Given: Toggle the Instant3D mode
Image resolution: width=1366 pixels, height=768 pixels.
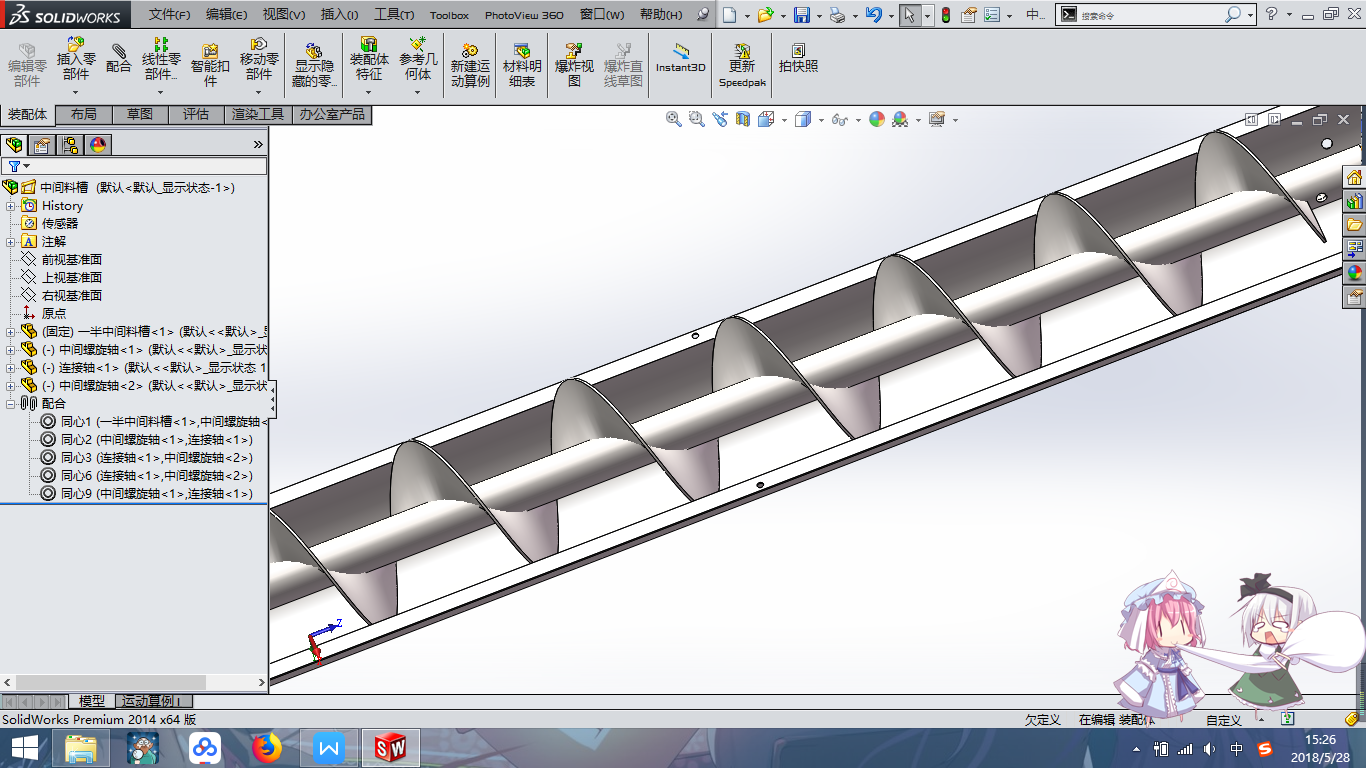Looking at the screenshot, I should click(x=681, y=58).
